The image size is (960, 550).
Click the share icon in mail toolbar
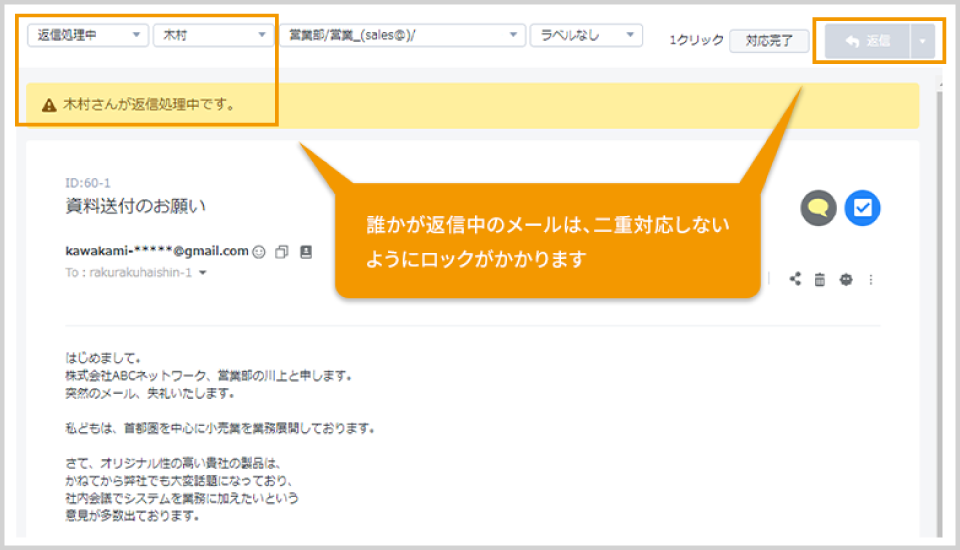coord(795,279)
